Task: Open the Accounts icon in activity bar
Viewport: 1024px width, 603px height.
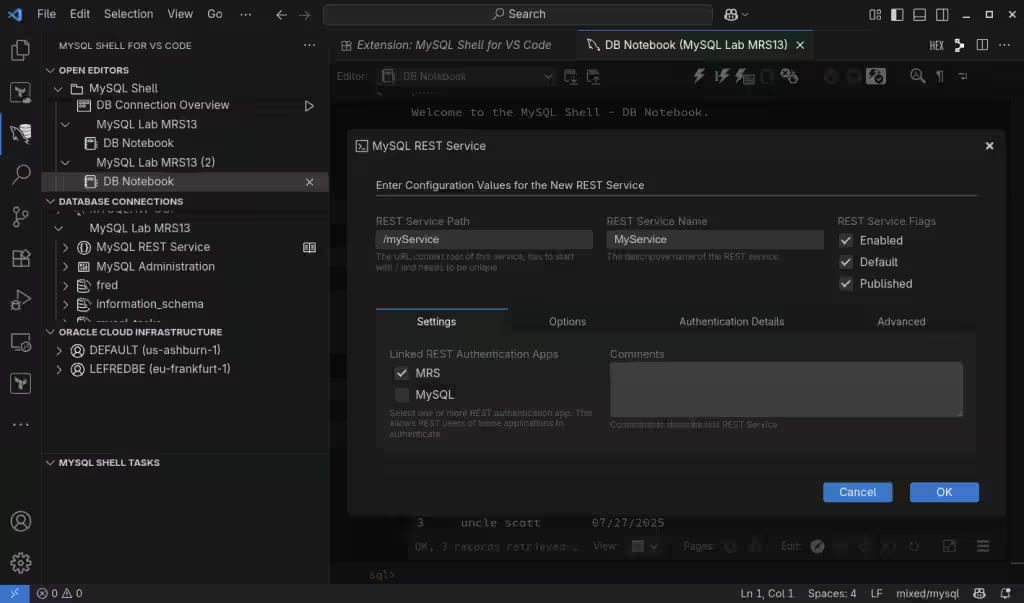Action: point(20,521)
